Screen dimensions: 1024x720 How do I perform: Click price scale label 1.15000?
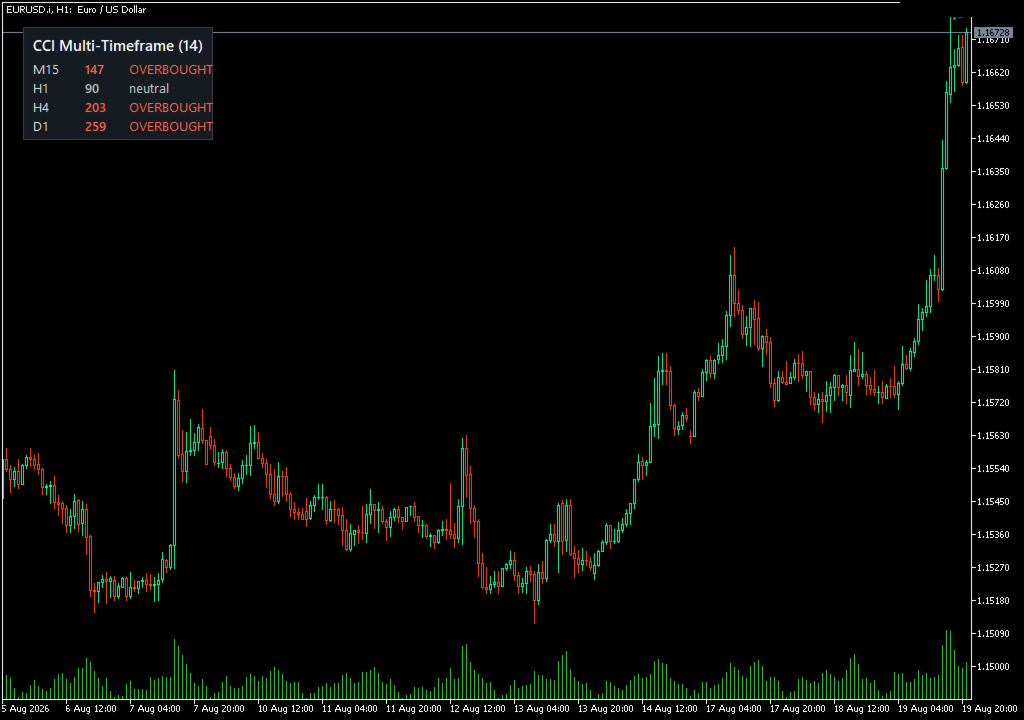993,666
